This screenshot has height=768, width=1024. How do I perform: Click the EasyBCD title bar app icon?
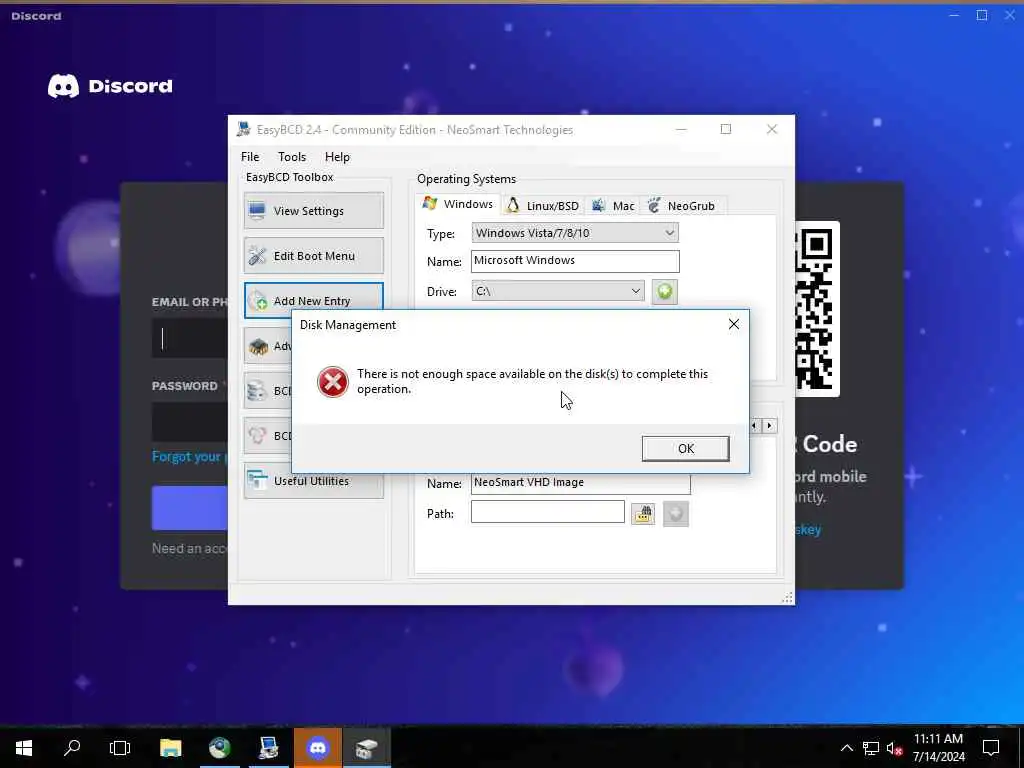point(244,129)
